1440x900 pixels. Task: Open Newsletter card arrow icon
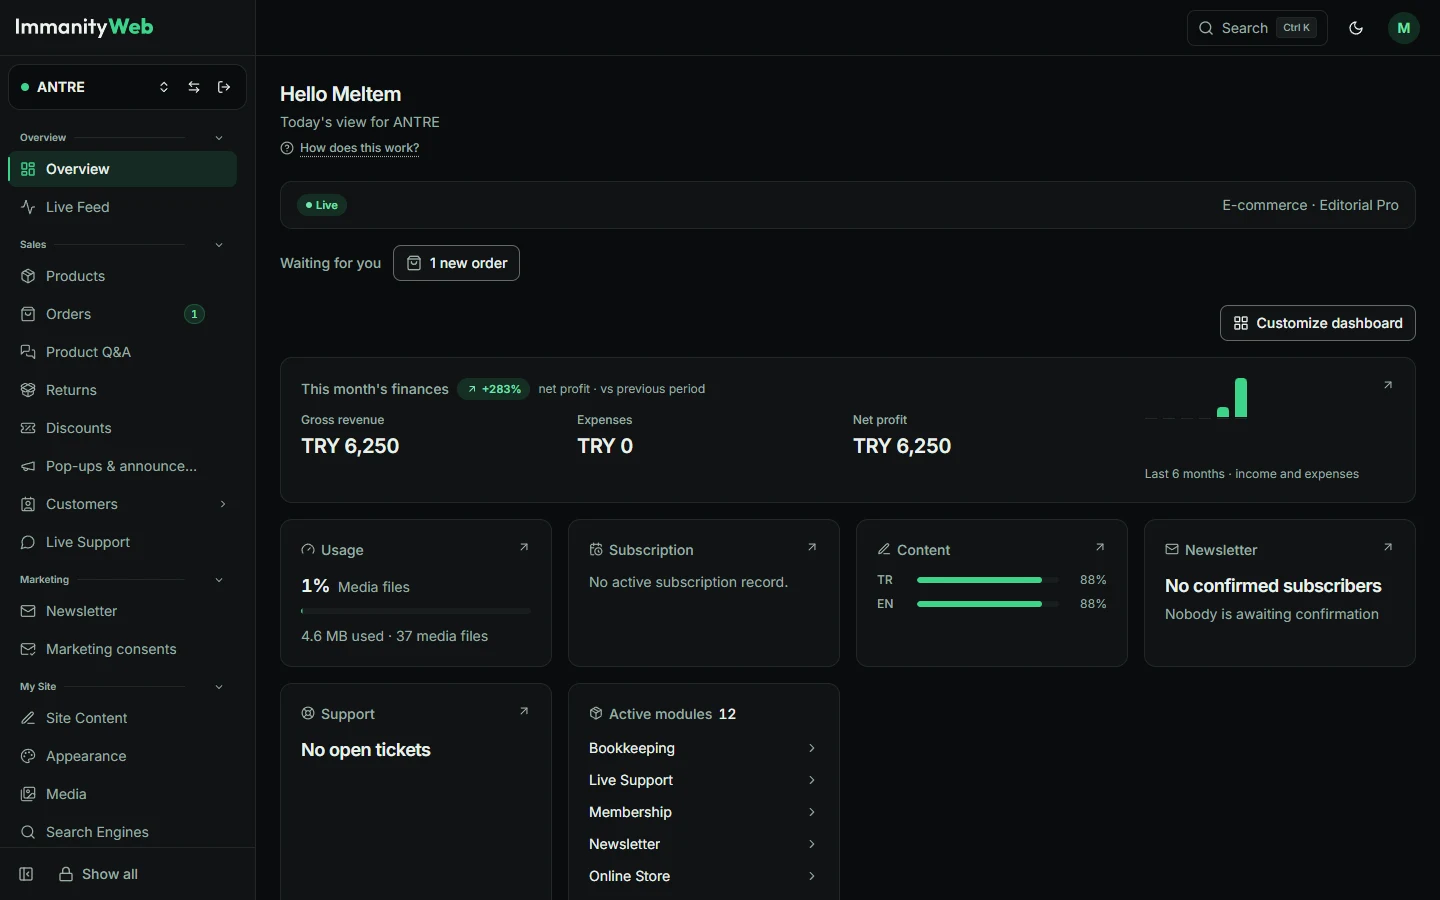[1388, 547]
